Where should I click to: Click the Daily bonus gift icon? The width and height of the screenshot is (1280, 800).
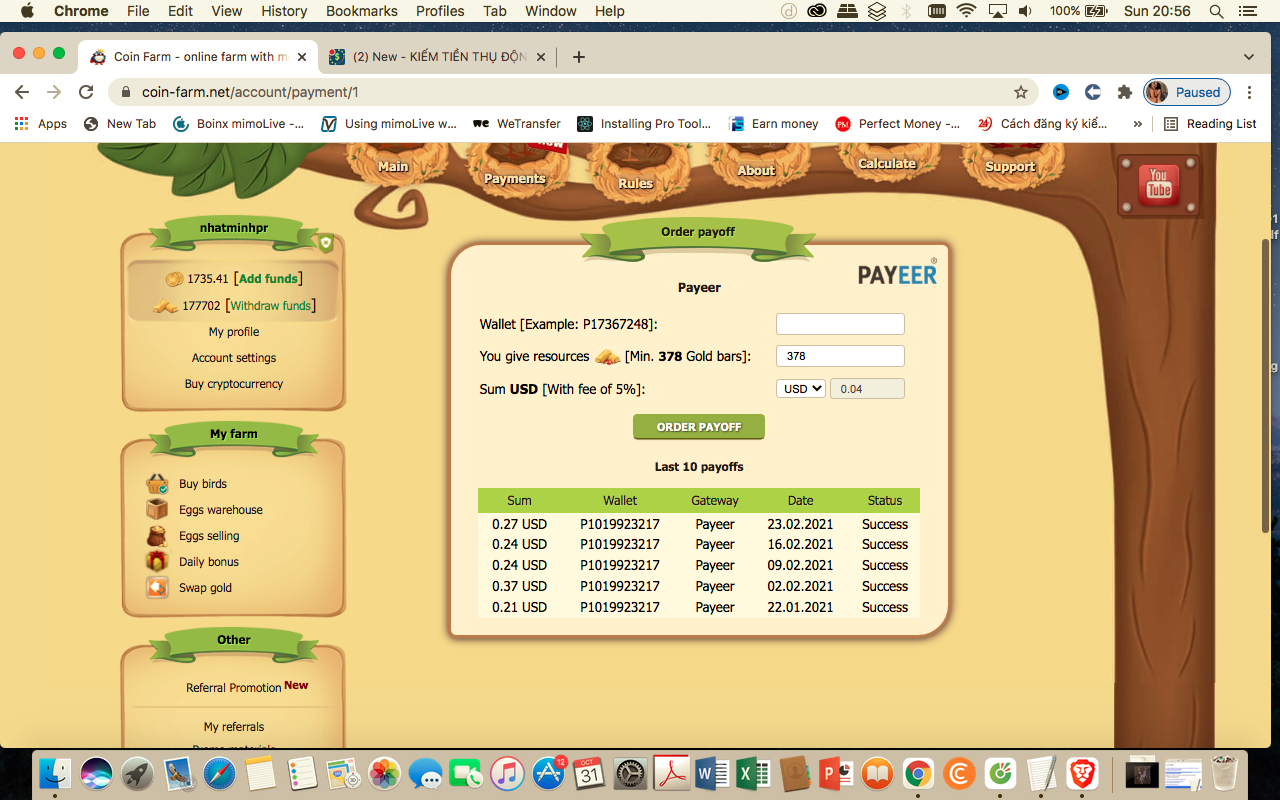pos(157,562)
